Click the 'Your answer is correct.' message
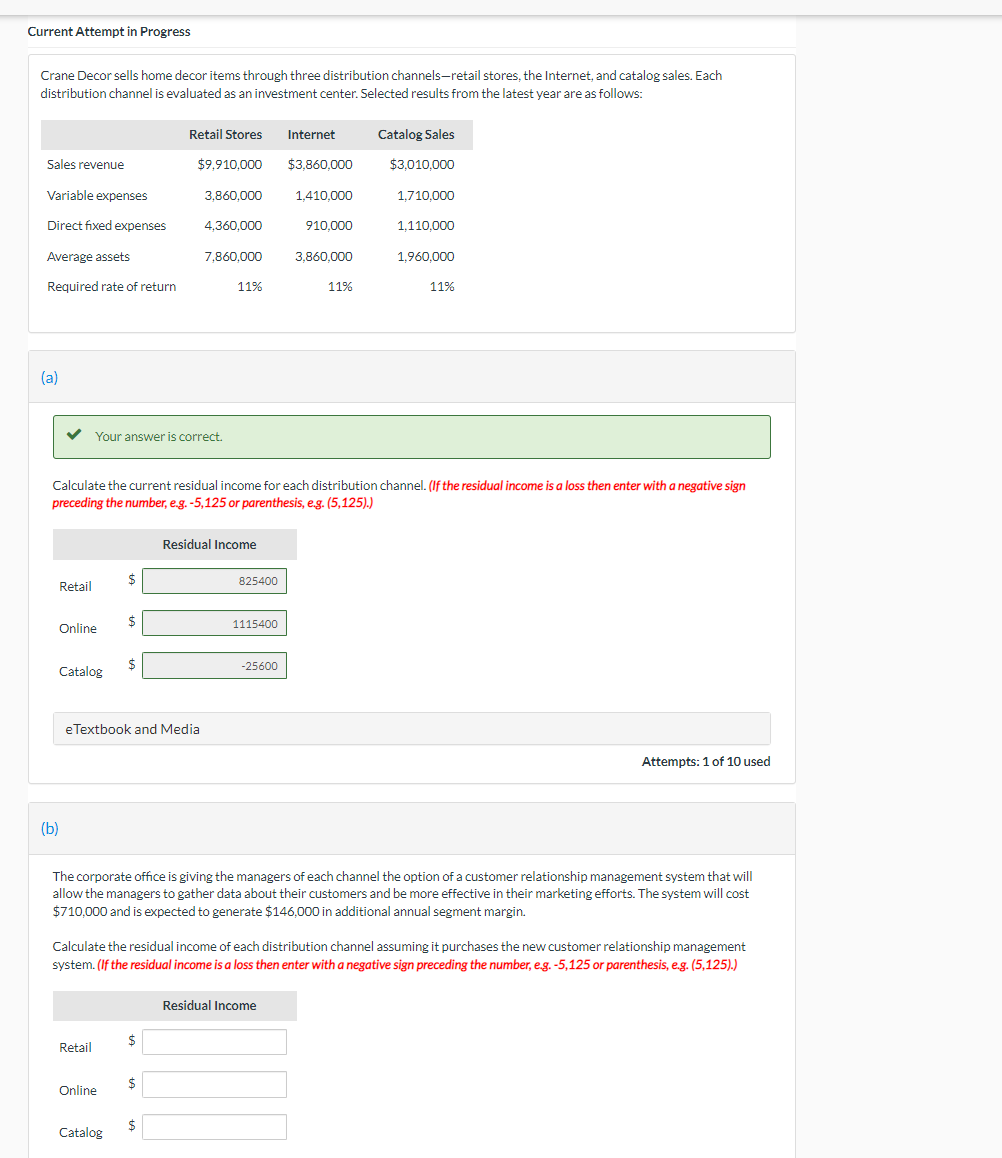Viewport: 1002px width, 1158px height. (159, 436)
